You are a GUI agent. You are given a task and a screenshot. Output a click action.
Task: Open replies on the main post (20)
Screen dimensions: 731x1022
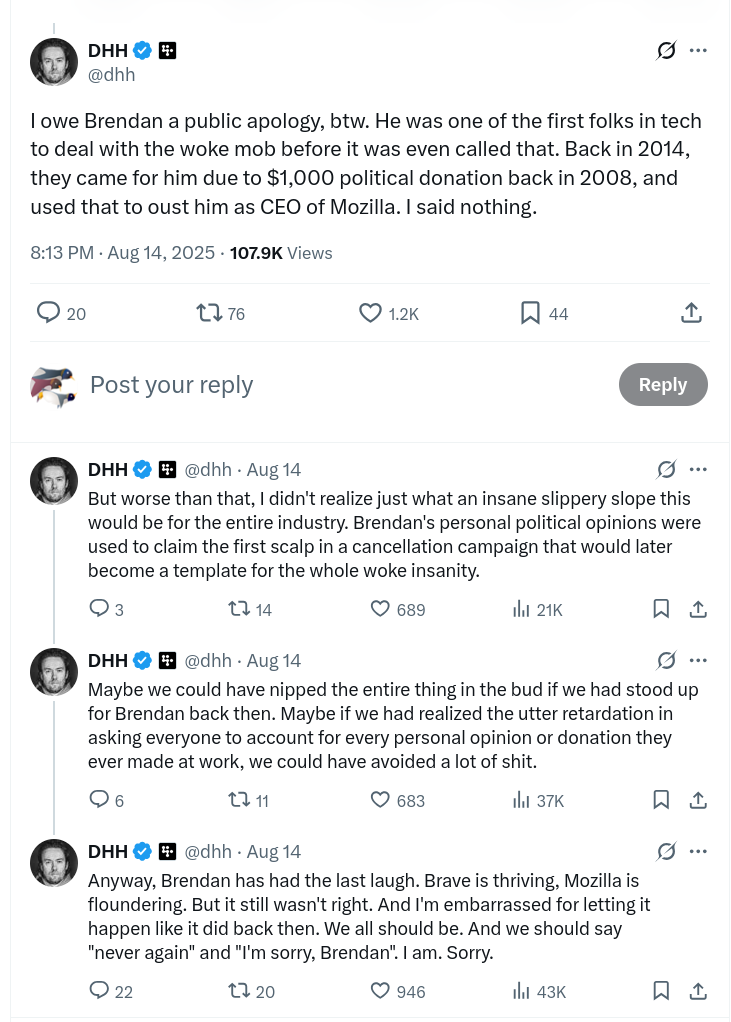pos(48,313)
